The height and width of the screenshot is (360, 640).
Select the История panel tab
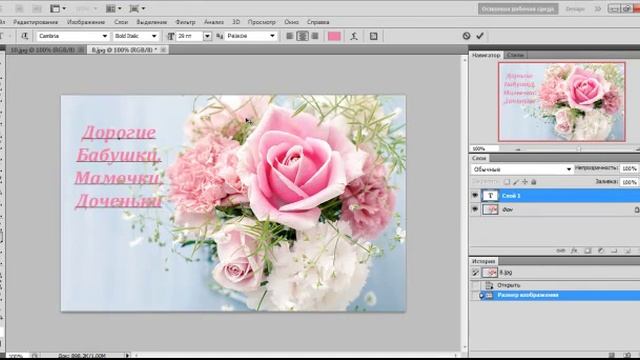[x=484, y=261]
